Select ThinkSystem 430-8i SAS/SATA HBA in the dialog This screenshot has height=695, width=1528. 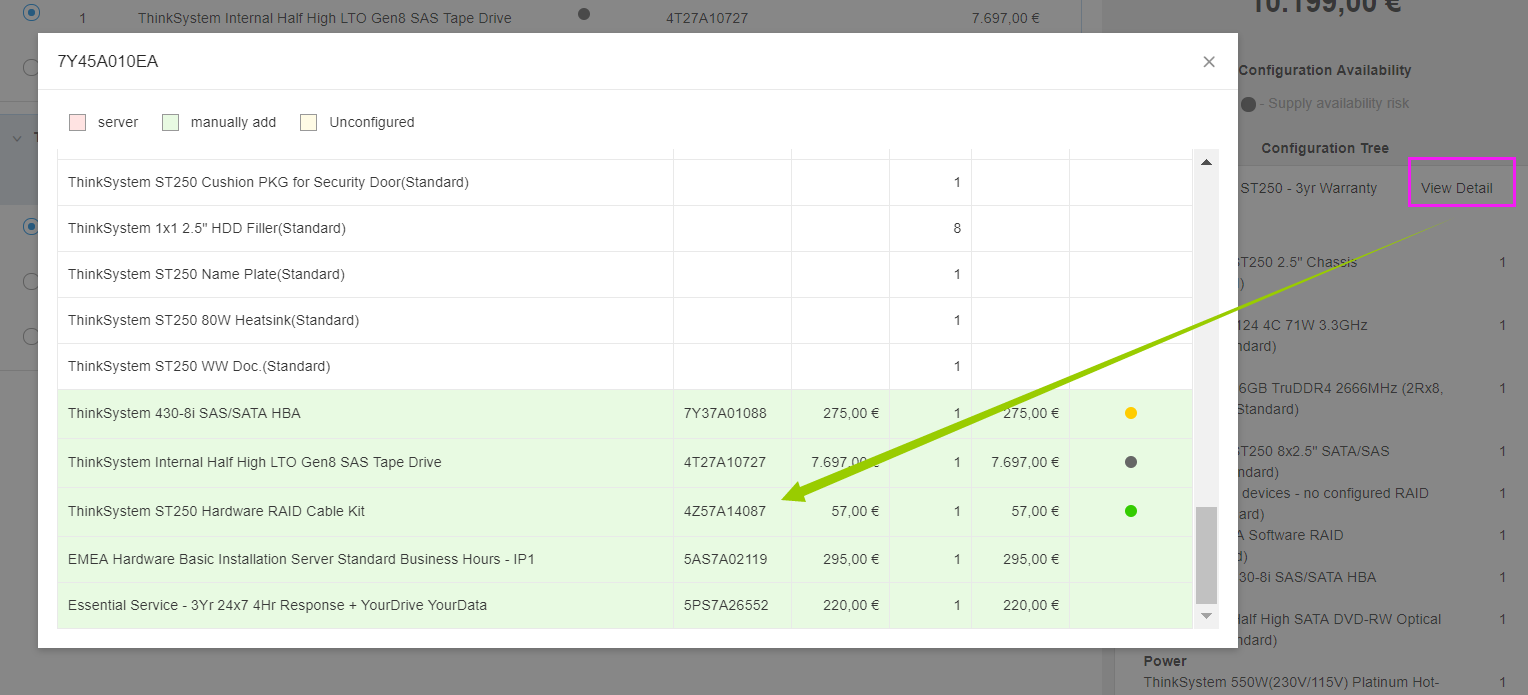pos(184,413)
